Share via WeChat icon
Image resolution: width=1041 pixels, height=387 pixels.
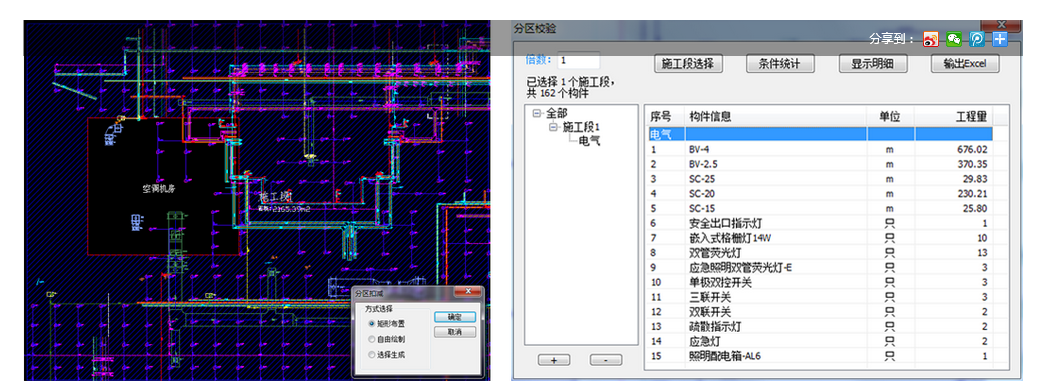click(954, 40)
